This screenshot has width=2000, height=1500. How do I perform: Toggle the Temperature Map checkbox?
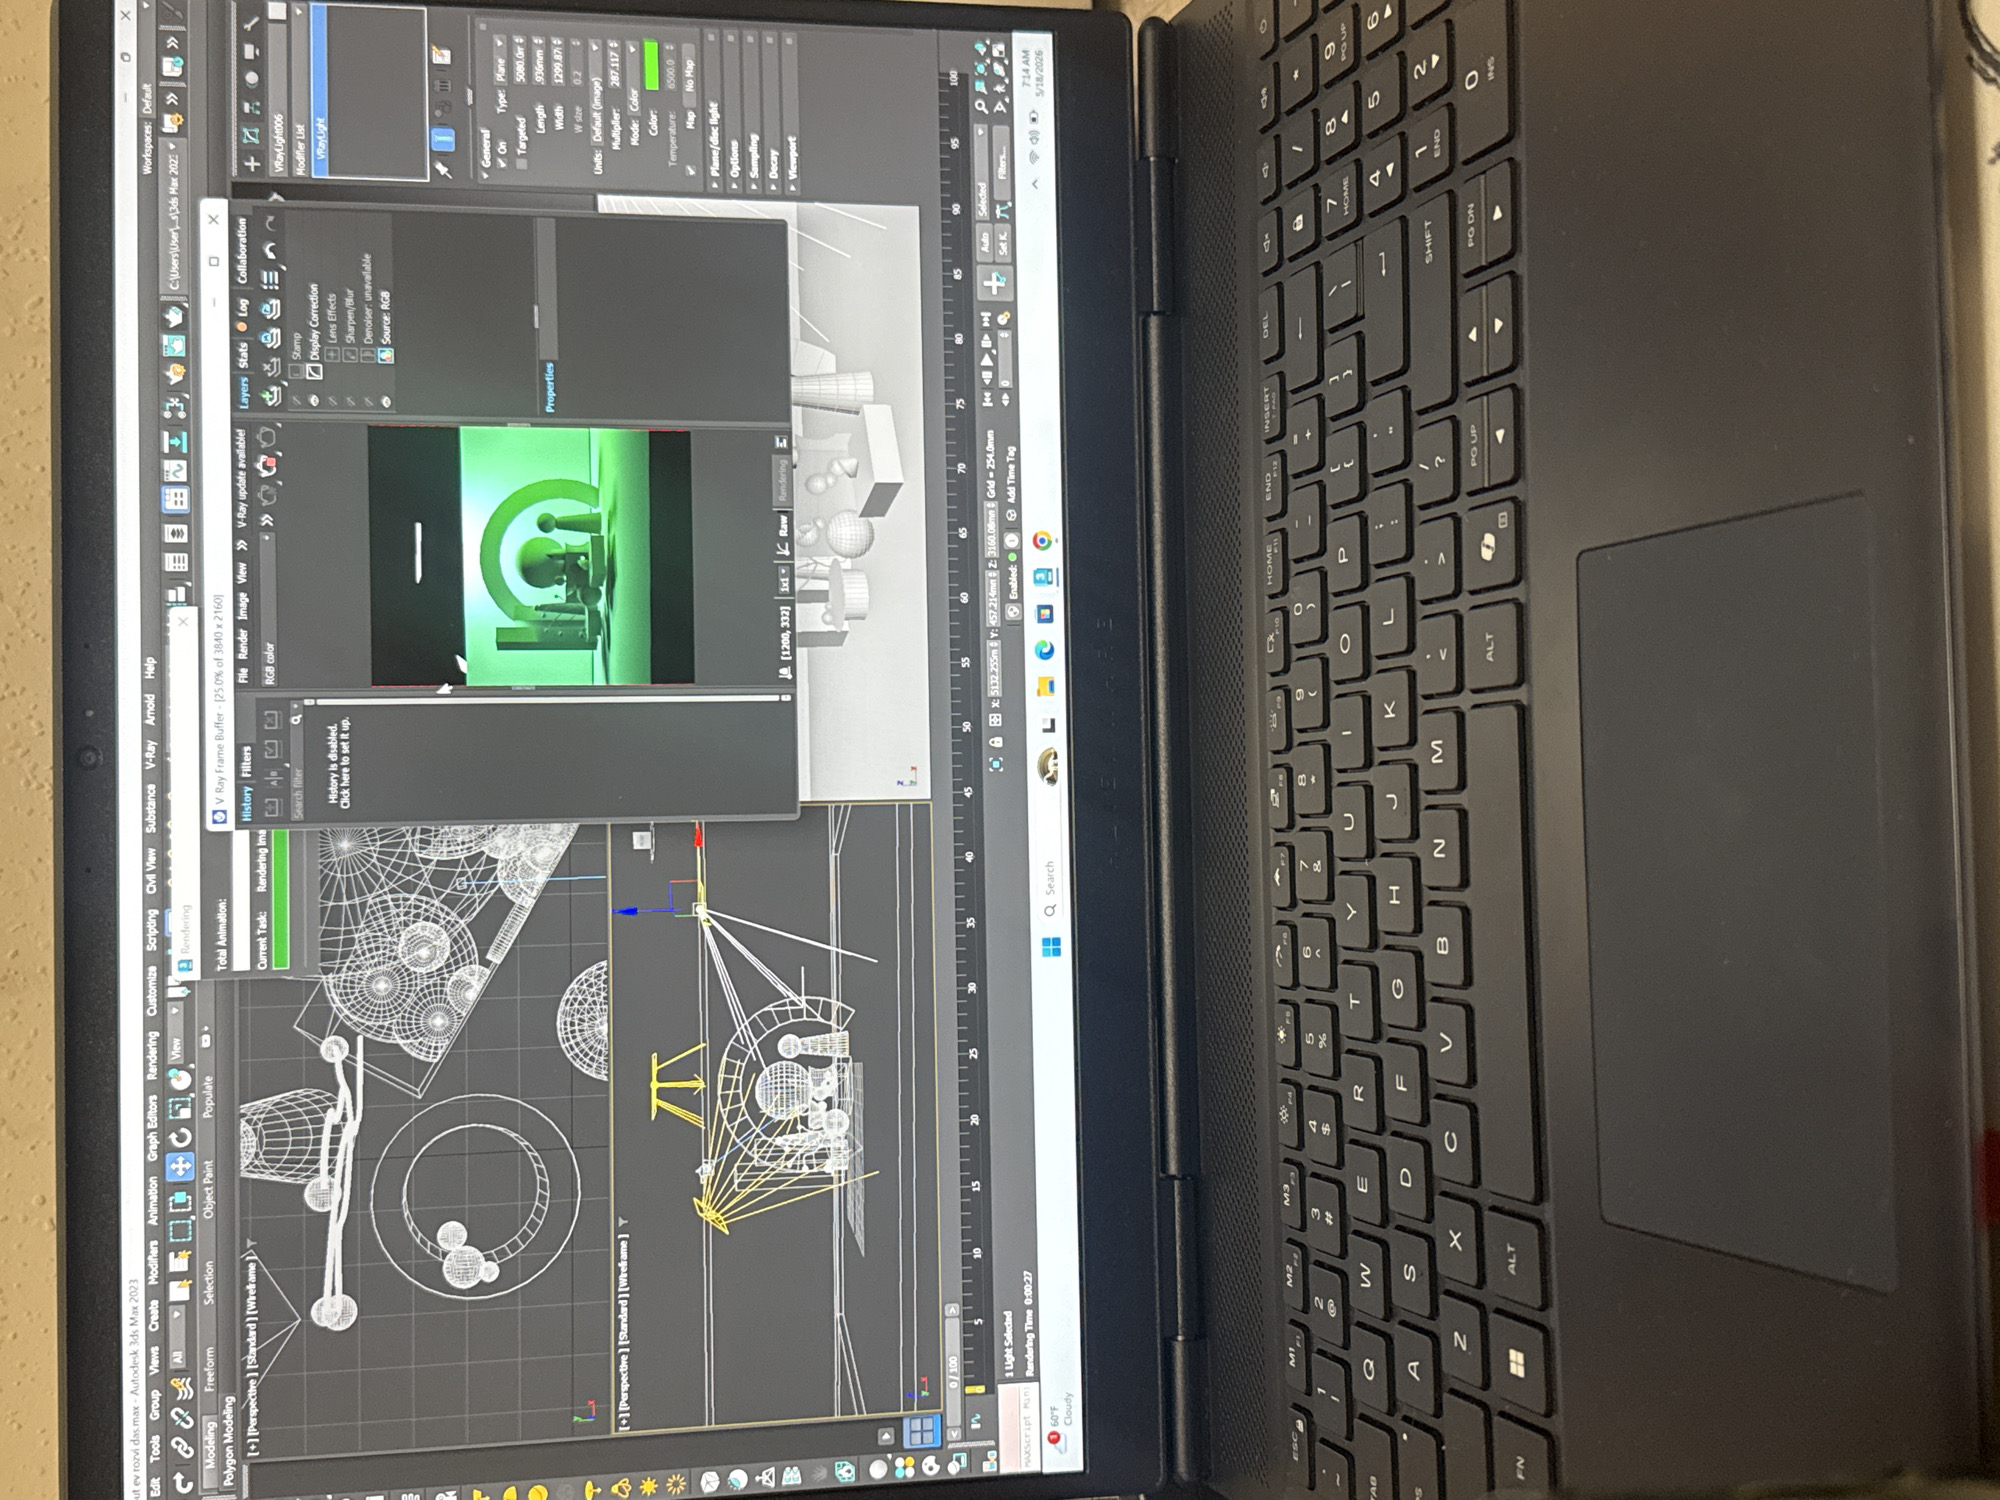(690, 170)
